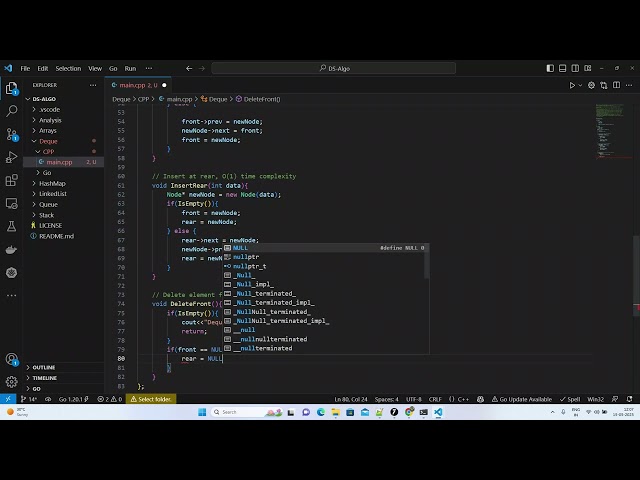640x480 pixels.
Task: Open the Run and Debug view
Action: coord(11,157)
